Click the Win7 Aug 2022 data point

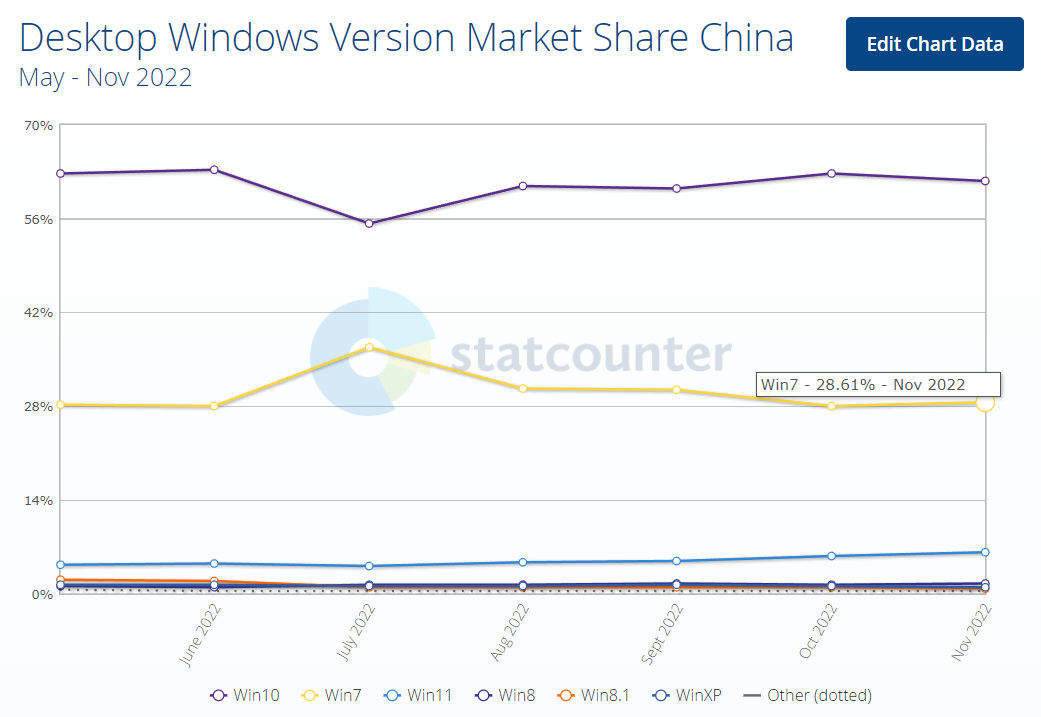[x=523, y=388]
